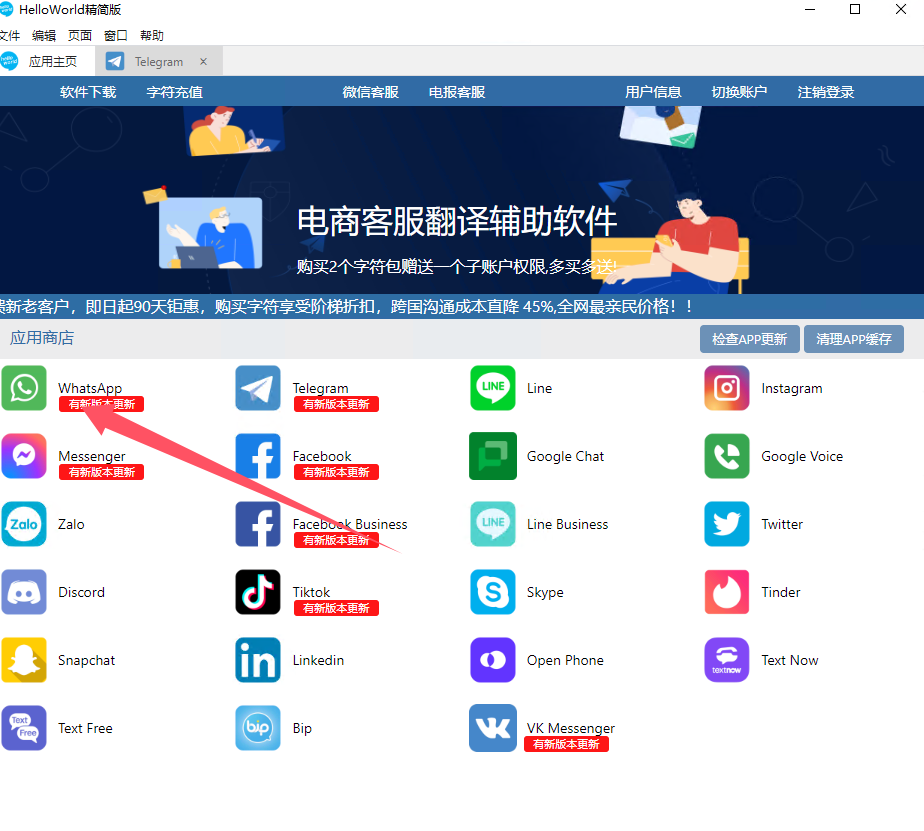Click Facebook's 有新版本更新 badge

coord(336,472)
